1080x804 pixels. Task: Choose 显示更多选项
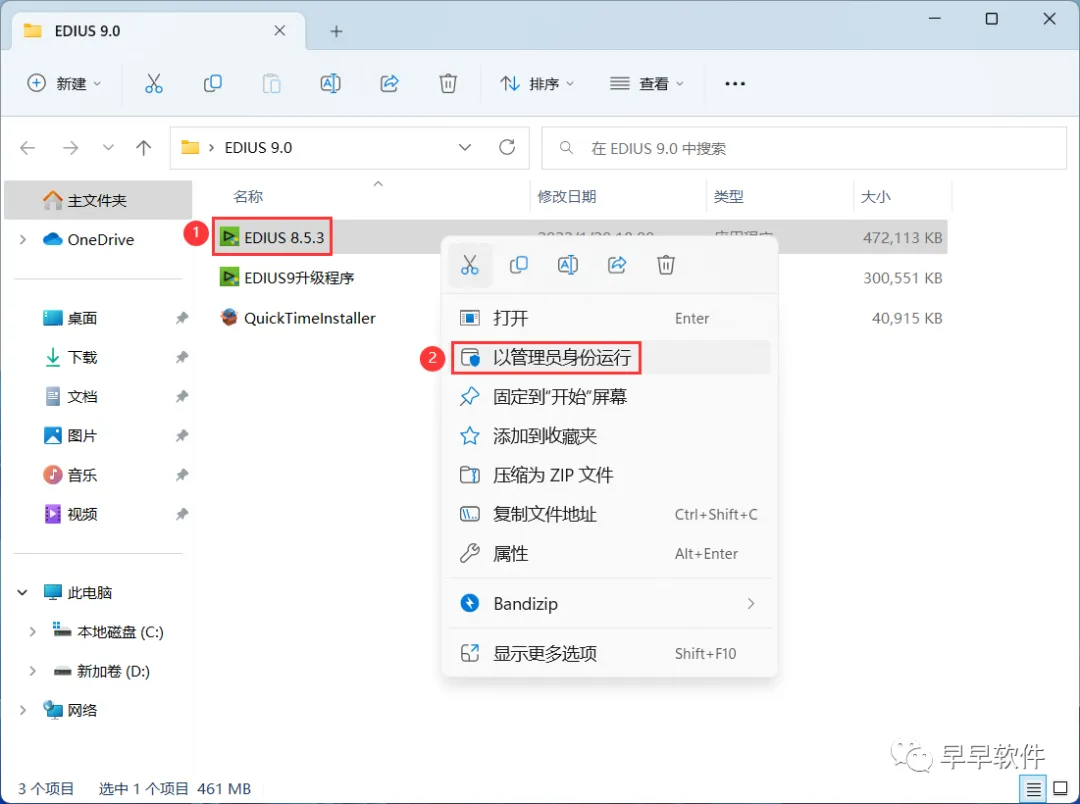tap(609, 653)
